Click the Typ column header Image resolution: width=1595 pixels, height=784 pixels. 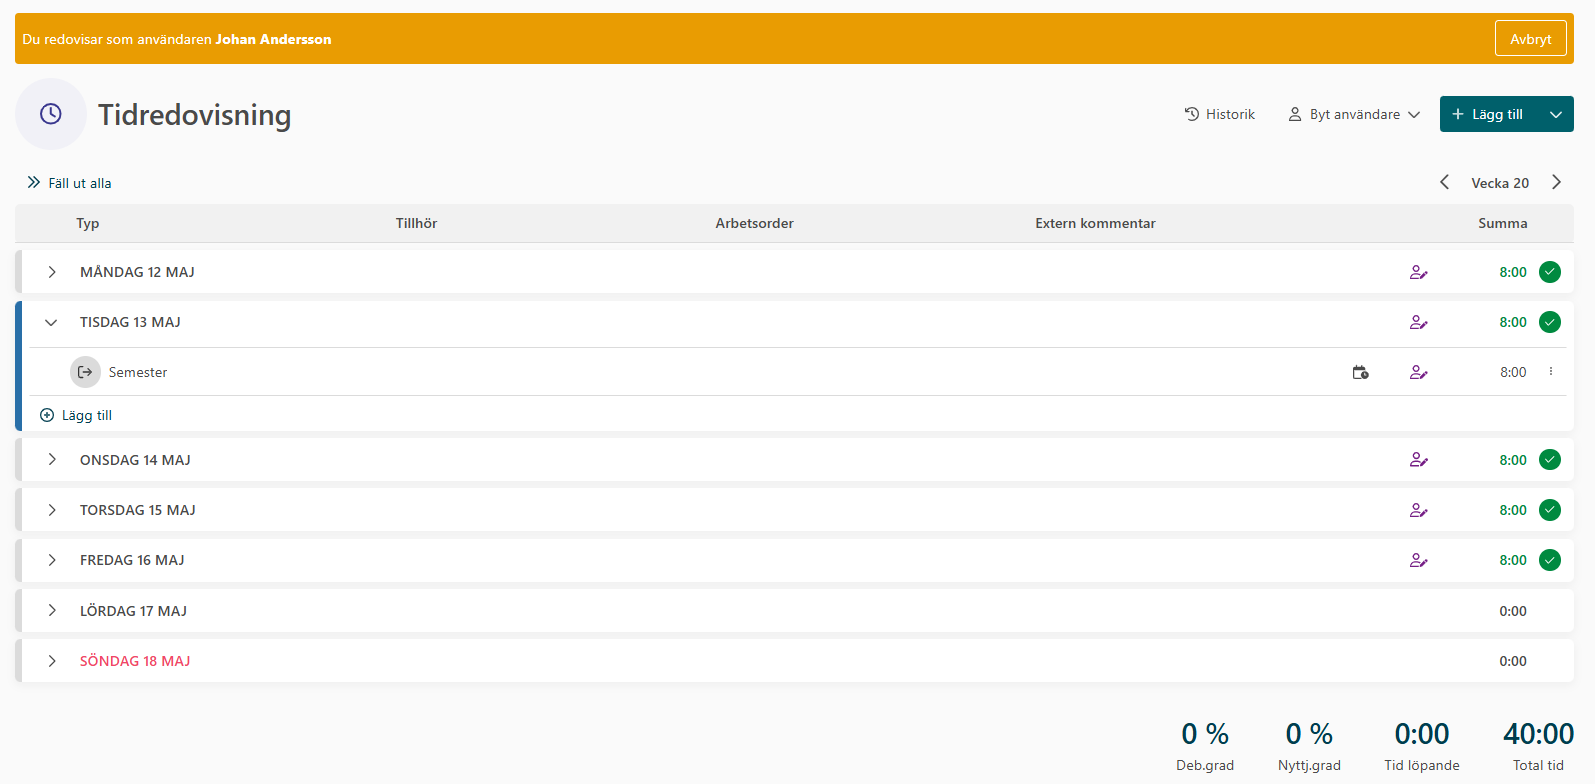(x=88, y=223)
